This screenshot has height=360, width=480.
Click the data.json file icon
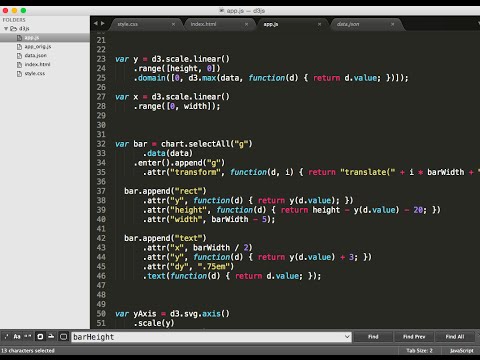coord(19,56)
